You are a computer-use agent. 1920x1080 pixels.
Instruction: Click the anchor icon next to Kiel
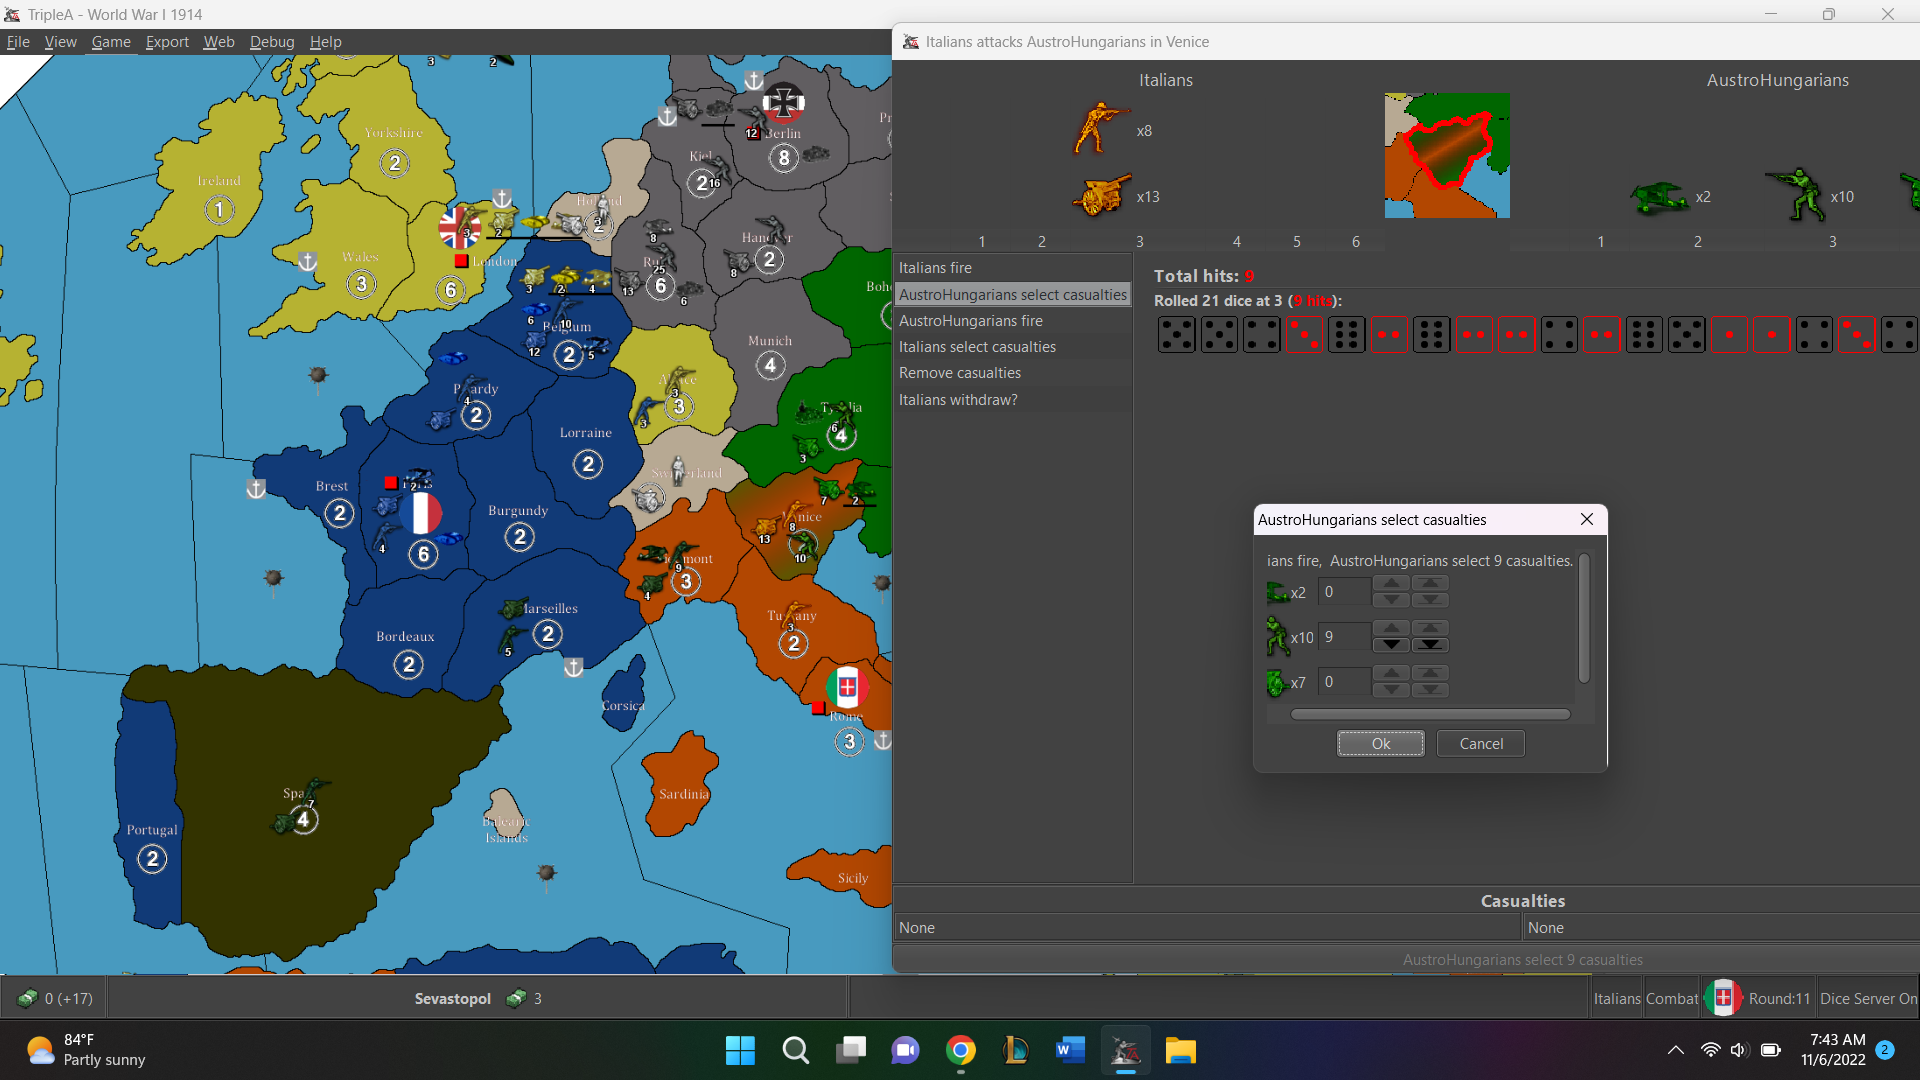pyautogui.click(x=667, y=116)
